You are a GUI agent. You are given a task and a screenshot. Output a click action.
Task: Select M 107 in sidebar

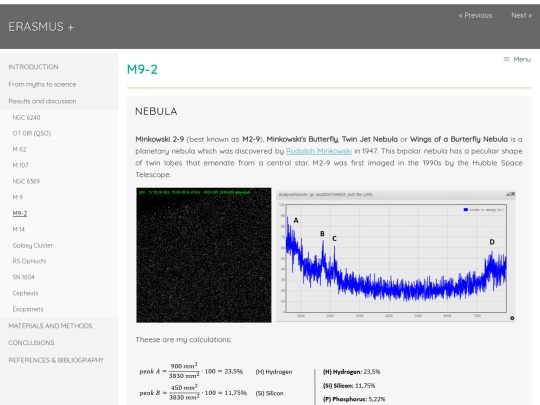(20, 165)
